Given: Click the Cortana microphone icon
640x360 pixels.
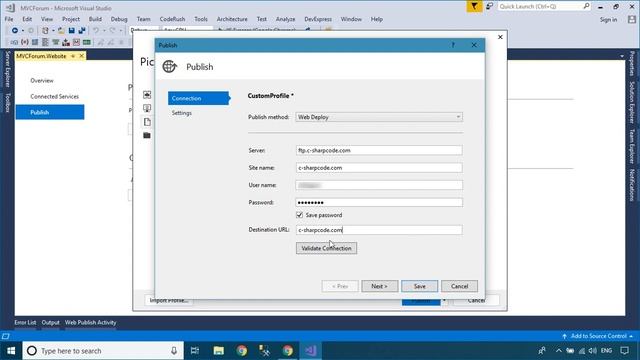Looking at the screenshot, I should pyautogui.click(x=174, y=351).
